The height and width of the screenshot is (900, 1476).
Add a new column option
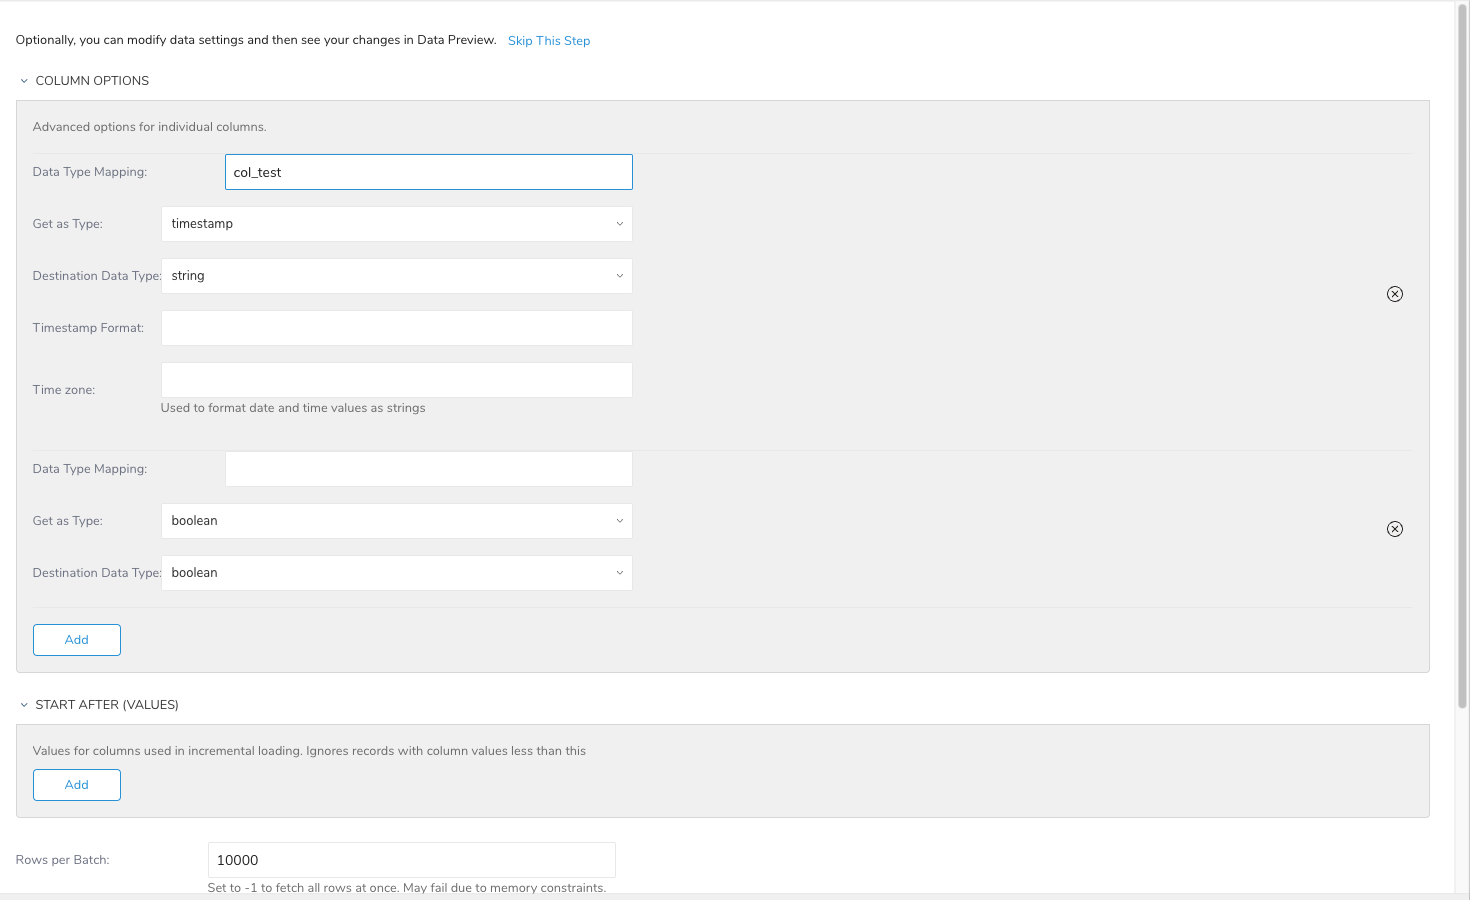77,640
